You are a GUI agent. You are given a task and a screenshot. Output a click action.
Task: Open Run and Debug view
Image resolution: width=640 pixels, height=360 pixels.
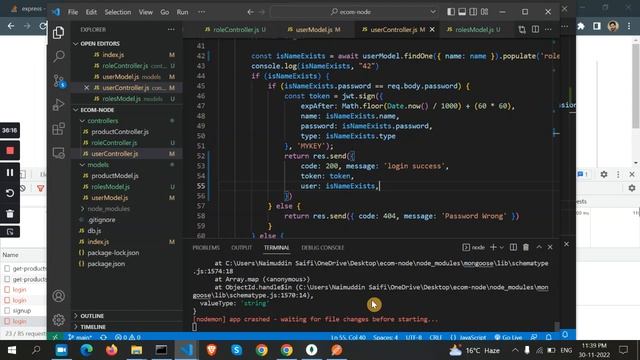tap(58, 104)
